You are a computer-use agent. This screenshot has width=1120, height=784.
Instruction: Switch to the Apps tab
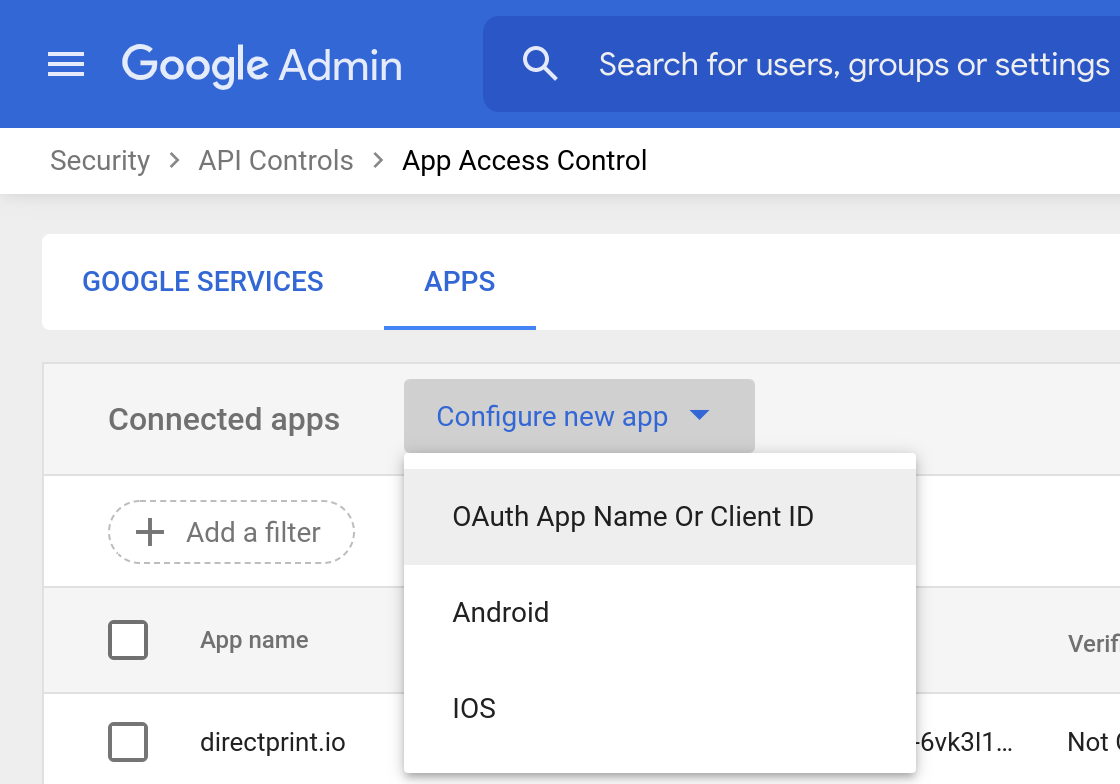pos(460,281)
